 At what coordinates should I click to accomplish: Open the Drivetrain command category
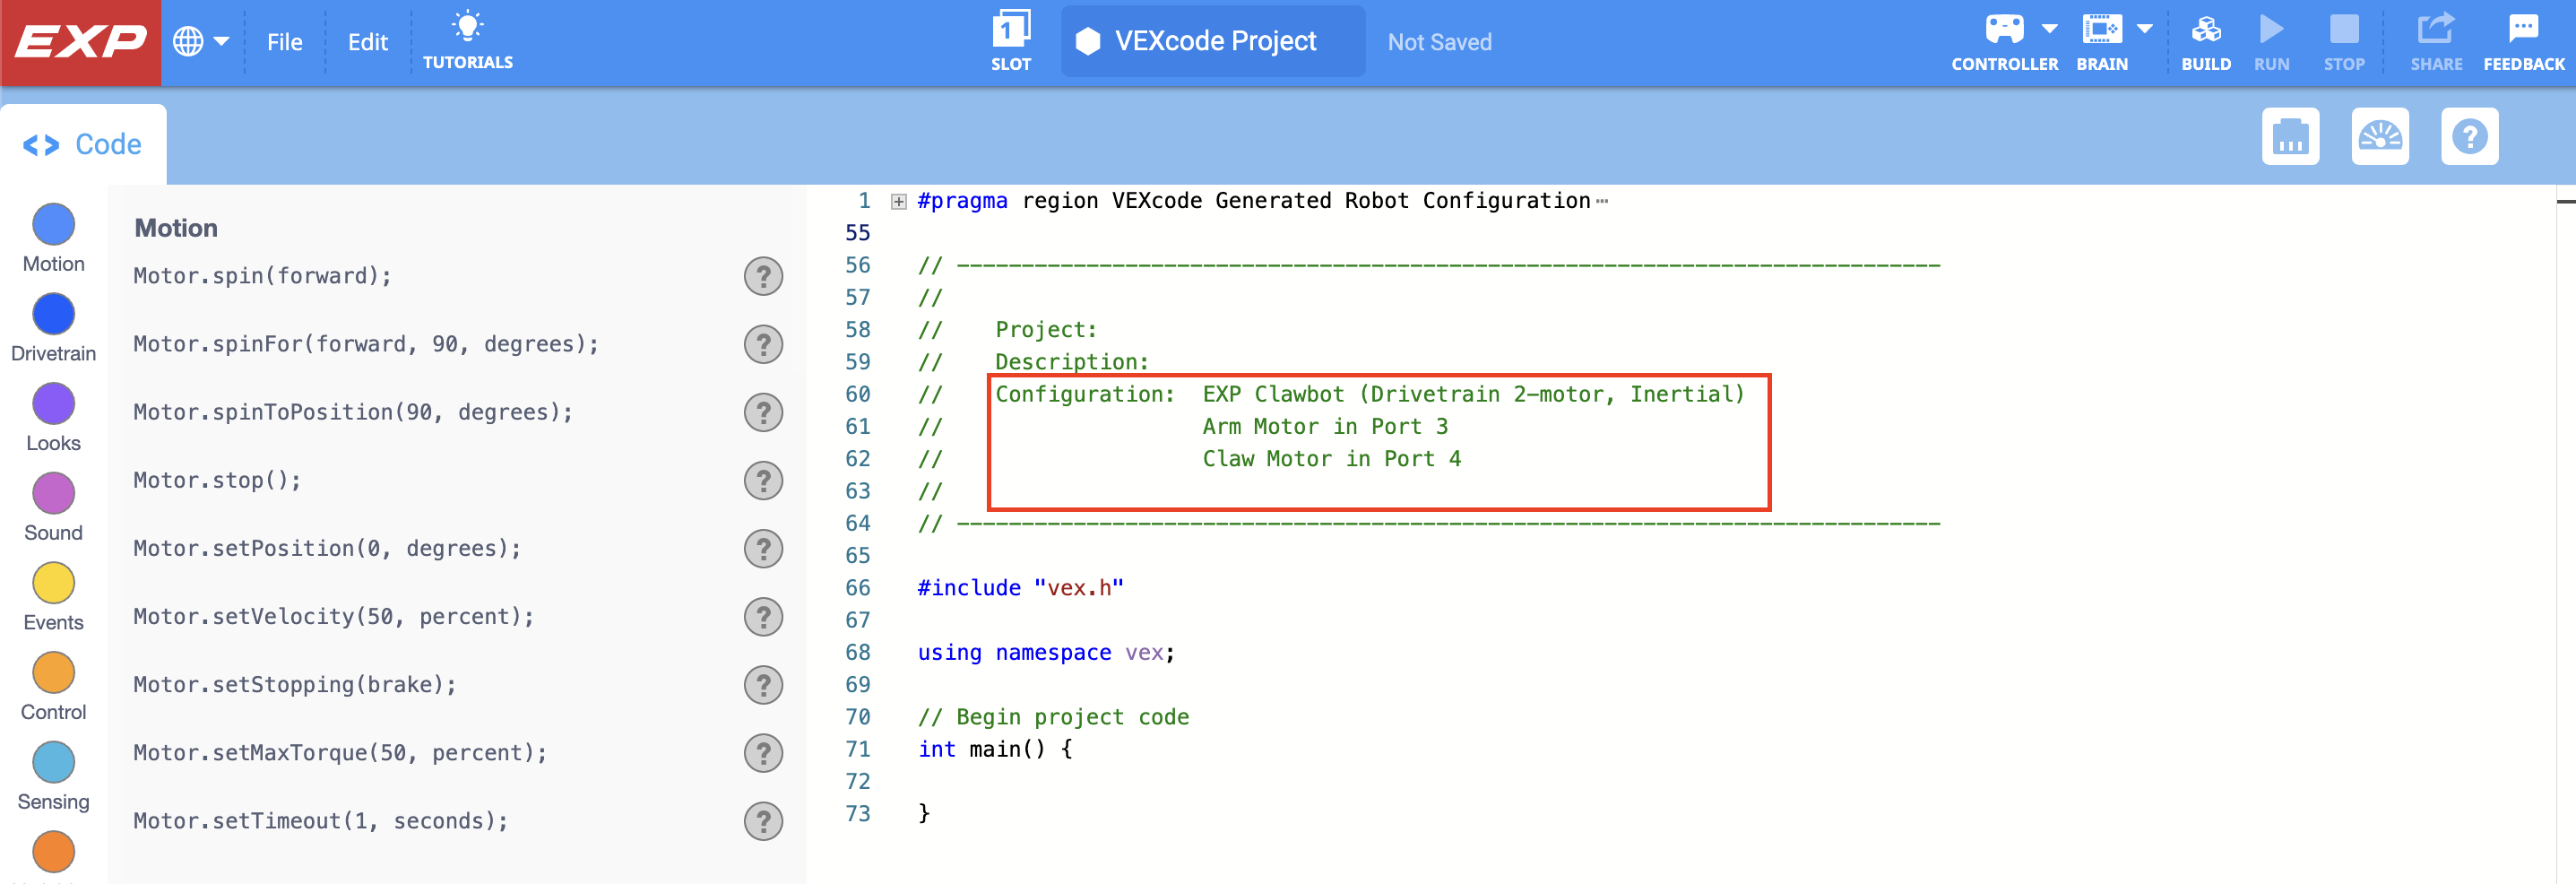coord(53,314)
